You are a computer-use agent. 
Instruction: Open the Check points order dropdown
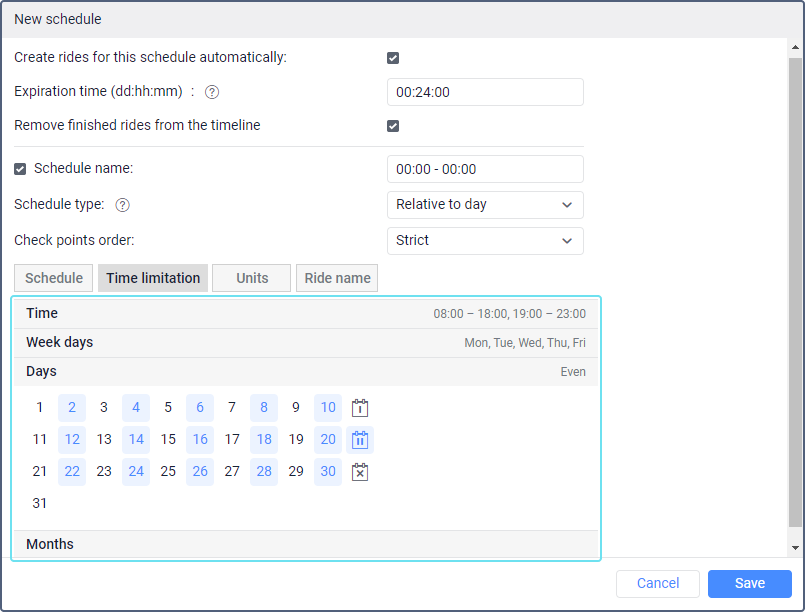tap(485, 241)
